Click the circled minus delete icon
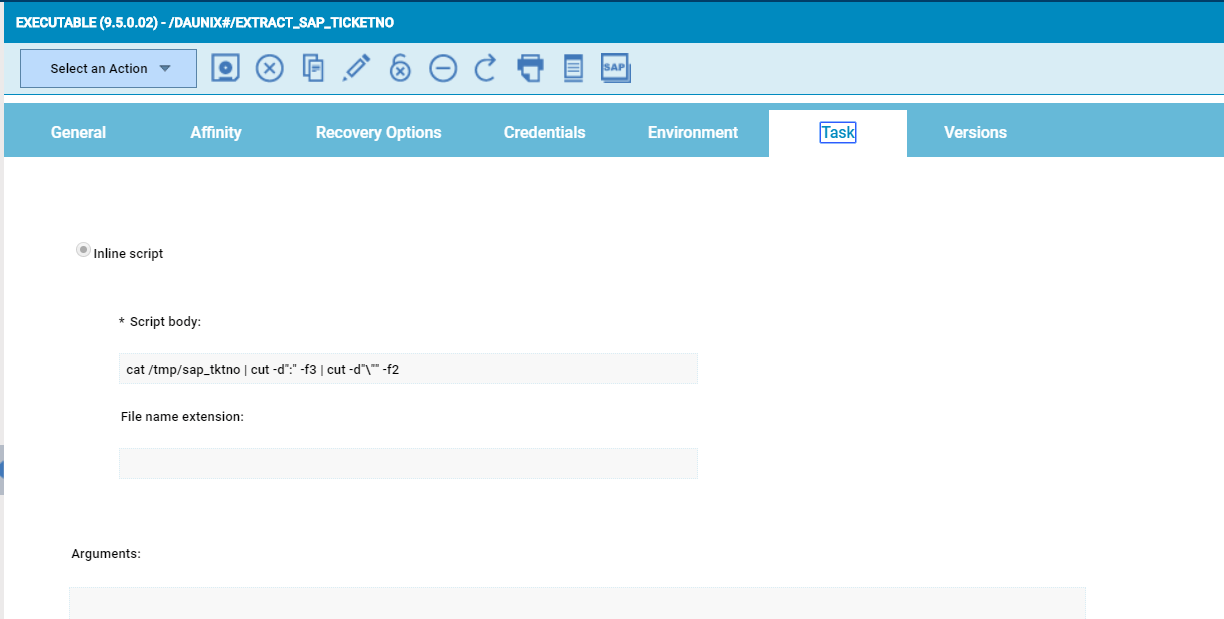Image resolution: width=1224 pixels, height=619 pixels. coord(443,68)
